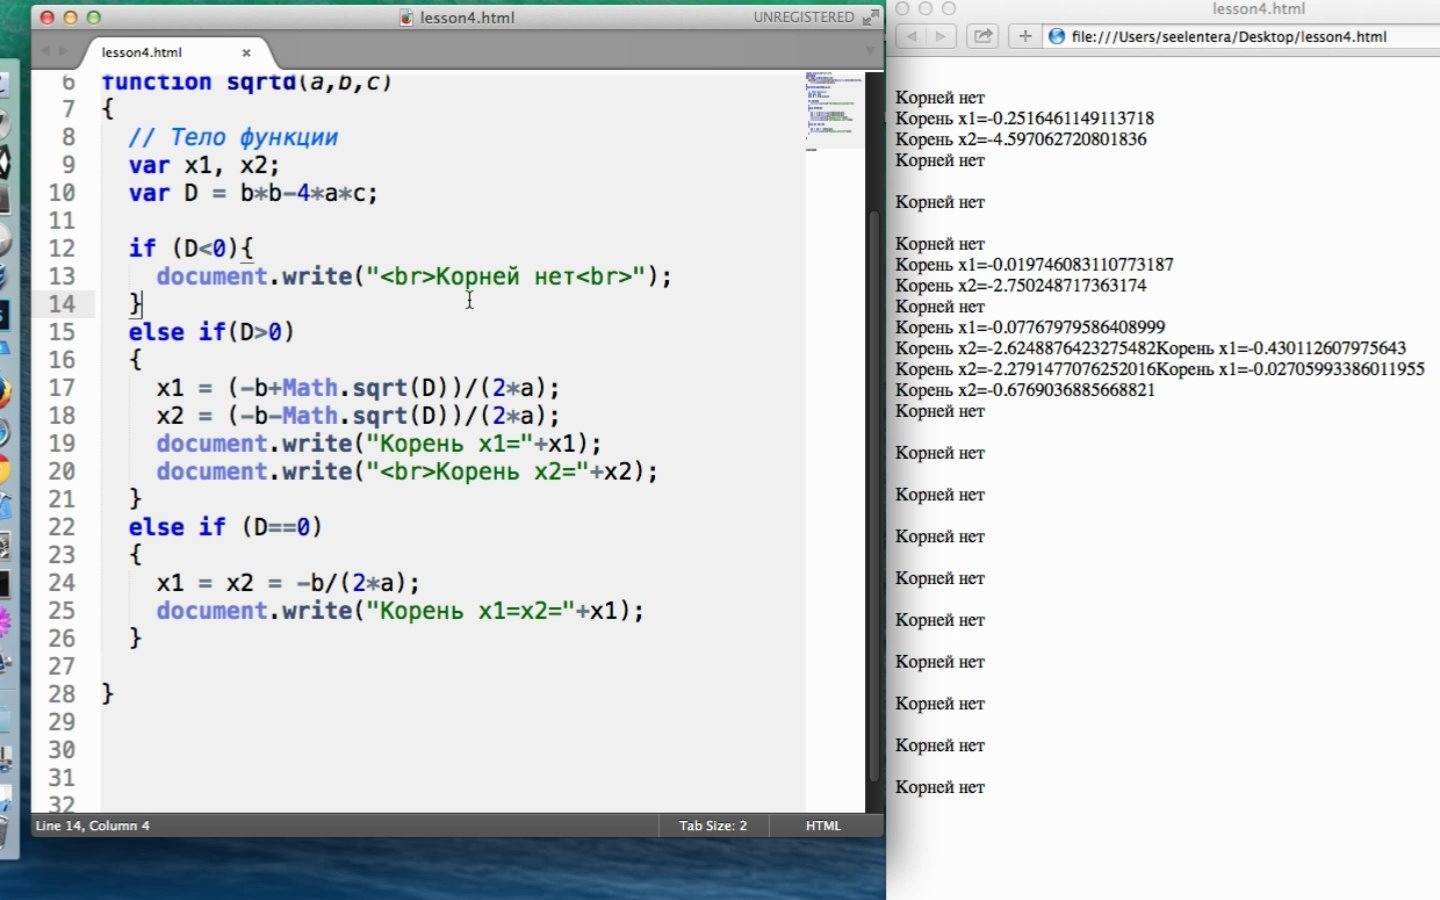Viewport: 1440px width, 900px height.
Task: Click the previous tab arrow in Sublime
Action: 45,51
